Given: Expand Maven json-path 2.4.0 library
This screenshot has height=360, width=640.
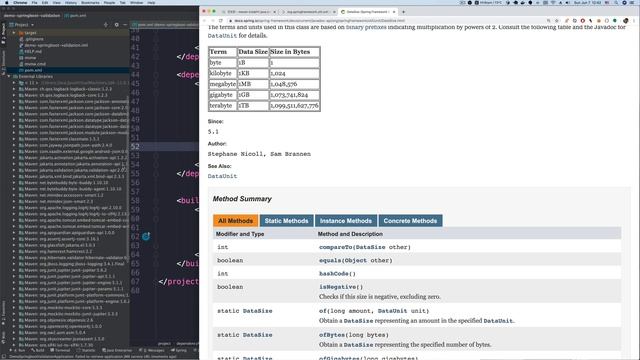Looking at the screenshot, I should tap(14, 145).
